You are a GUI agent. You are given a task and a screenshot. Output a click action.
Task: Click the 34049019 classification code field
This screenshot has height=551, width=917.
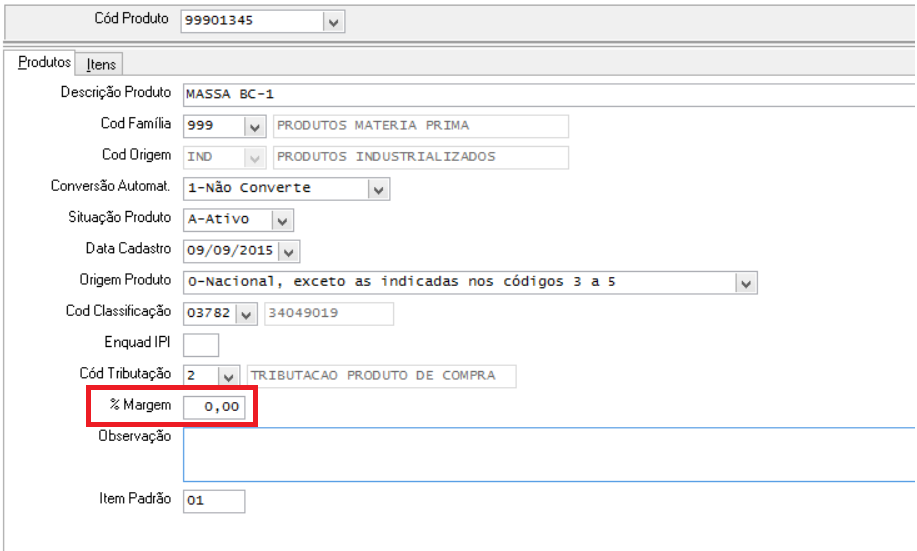[x=329, y=314]
